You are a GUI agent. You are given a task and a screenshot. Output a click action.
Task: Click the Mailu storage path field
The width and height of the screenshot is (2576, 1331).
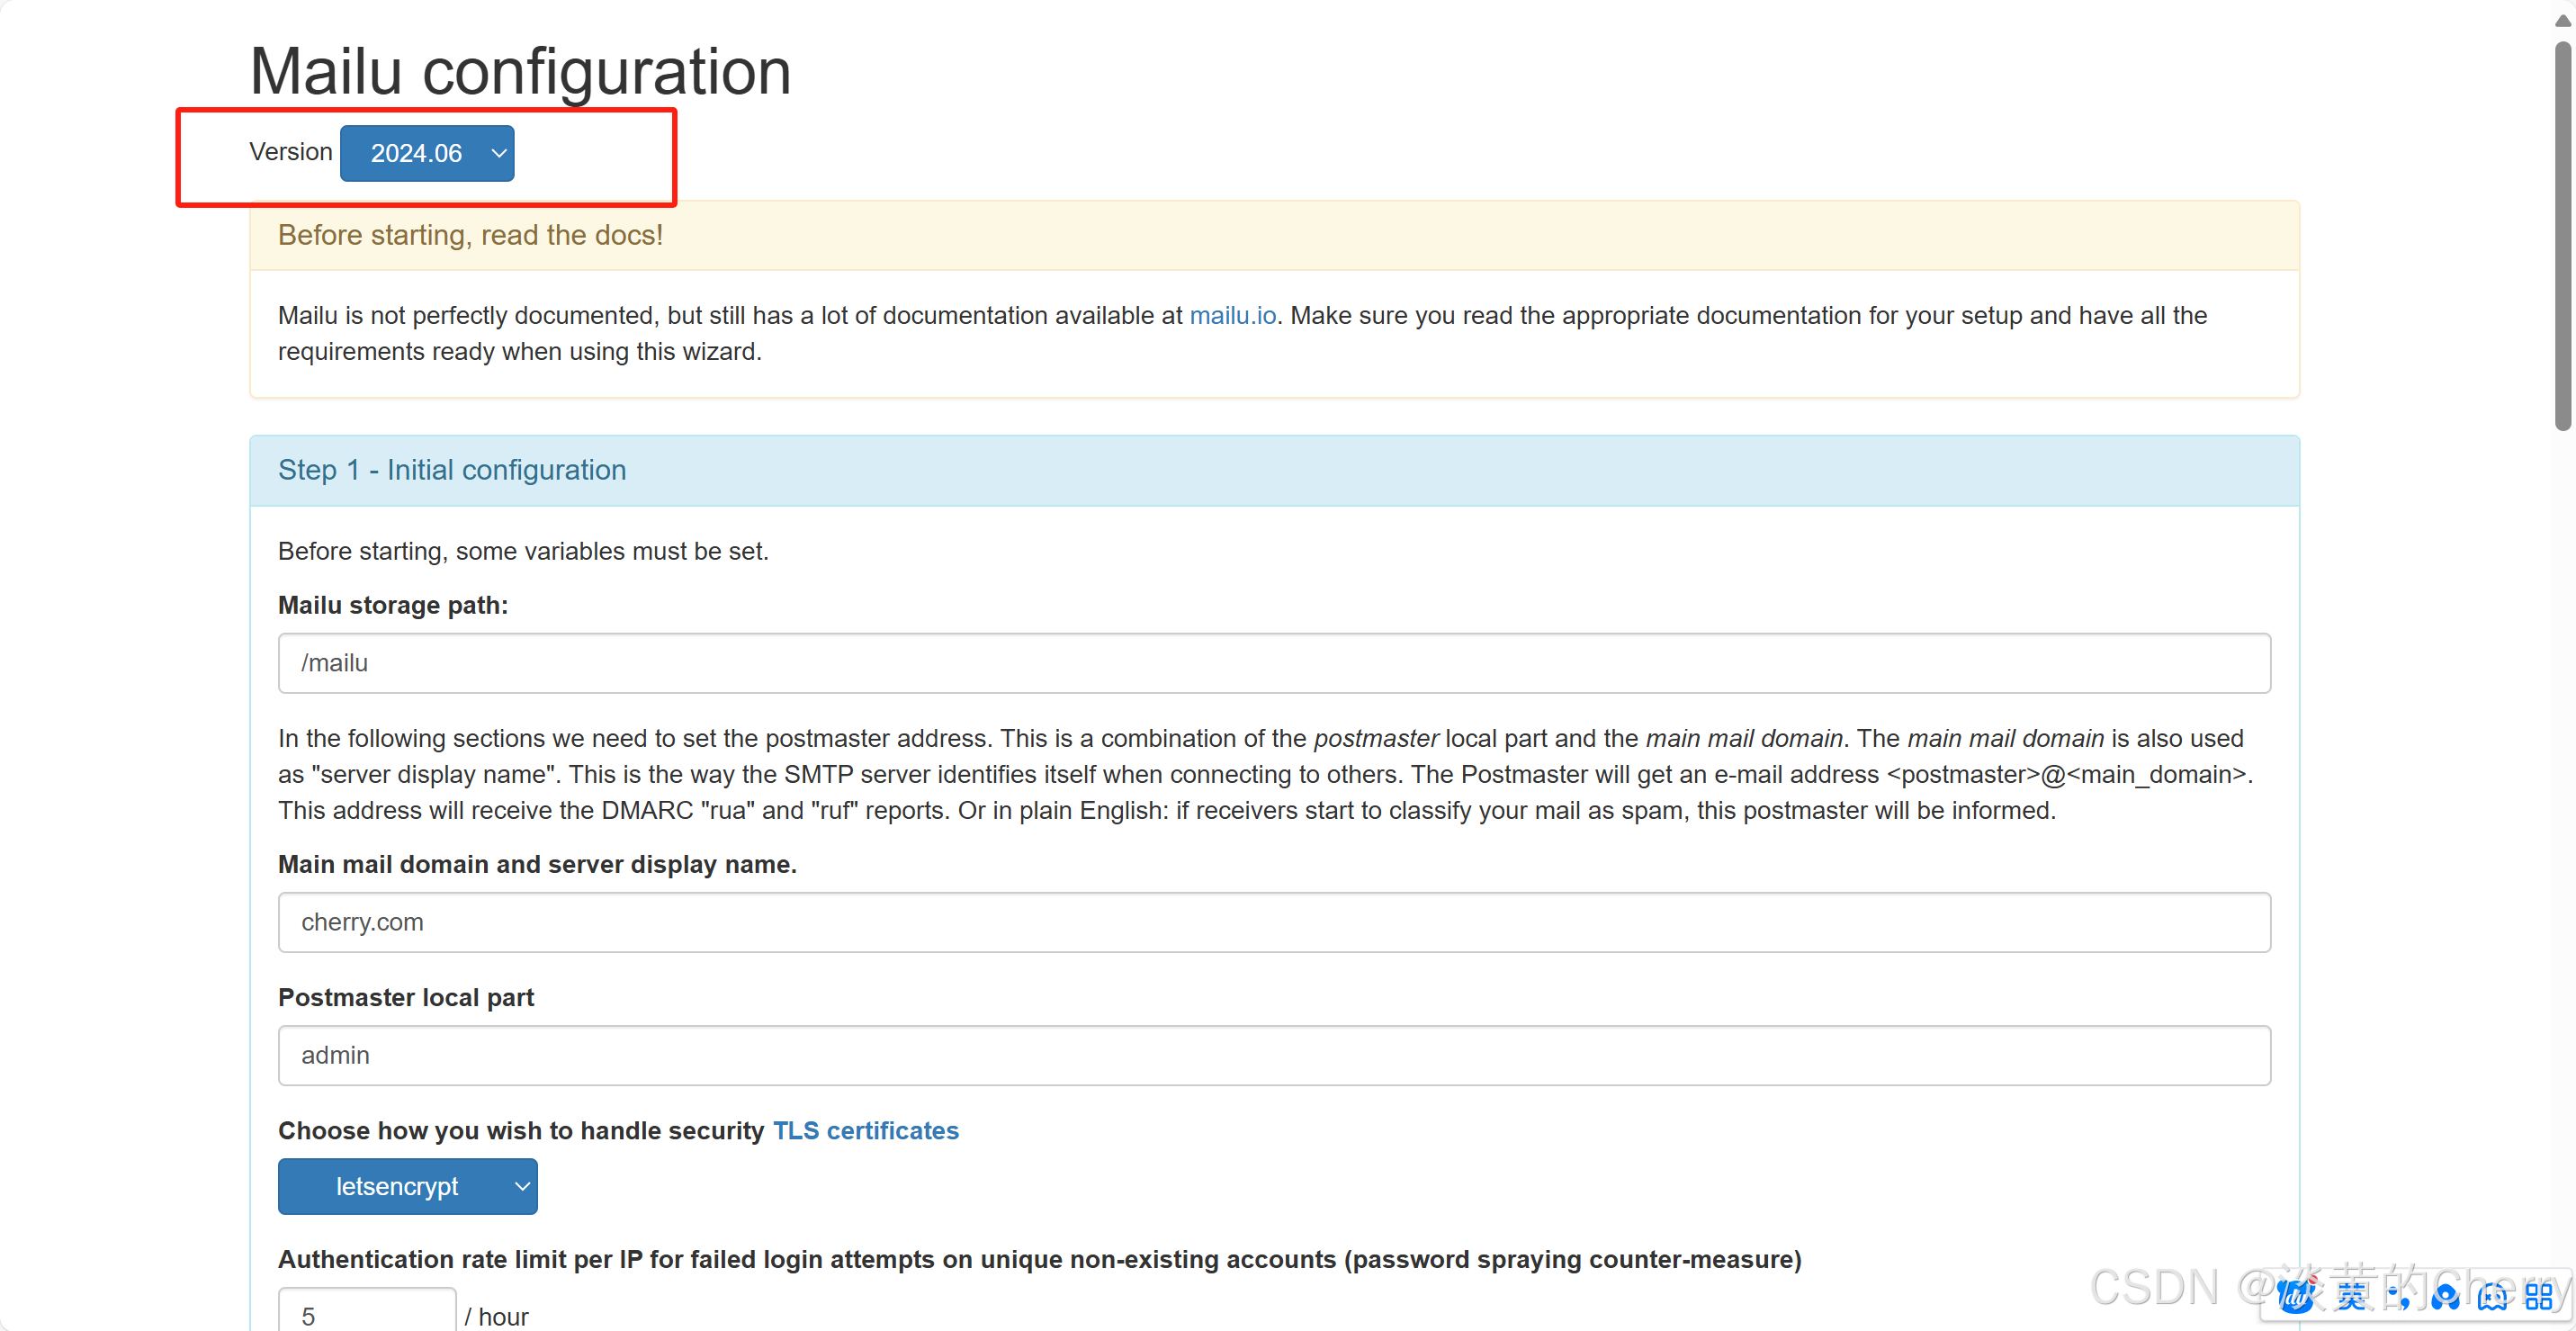tap(1273, 663)
